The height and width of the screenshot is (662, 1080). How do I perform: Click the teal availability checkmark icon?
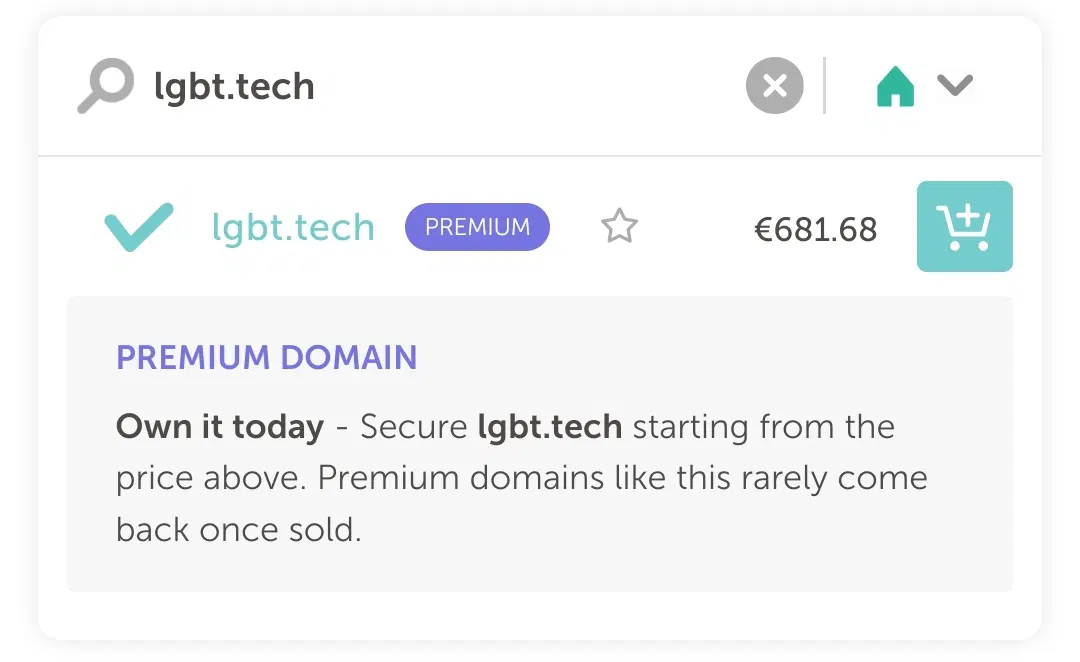pos(138,227)
